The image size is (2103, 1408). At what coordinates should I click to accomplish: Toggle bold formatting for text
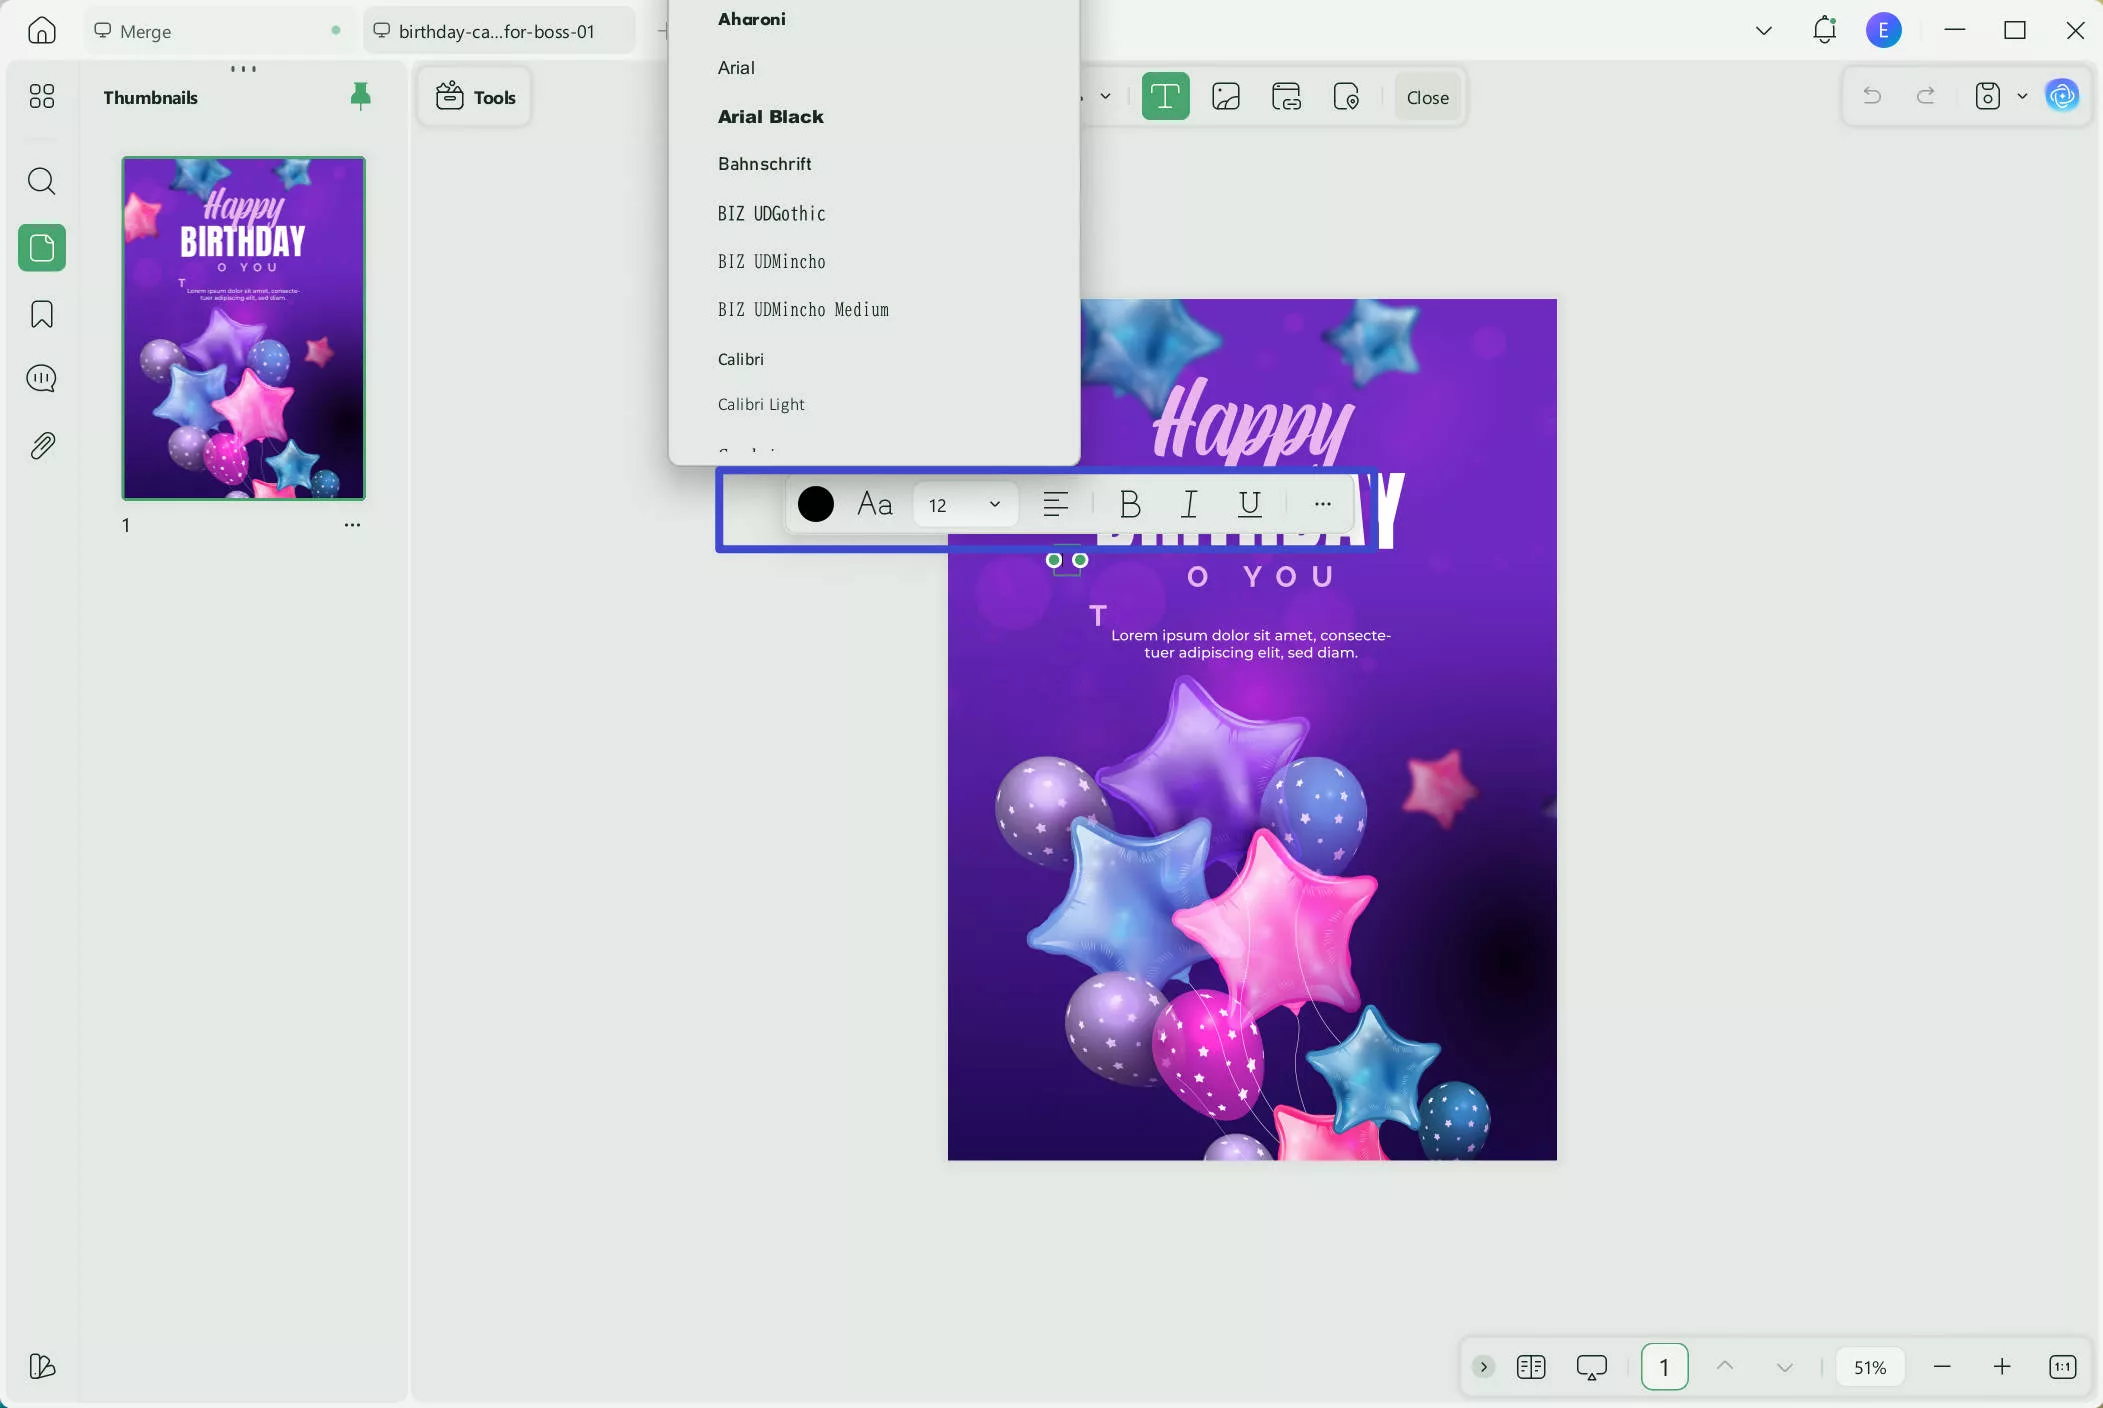(x=1130, y=504)
